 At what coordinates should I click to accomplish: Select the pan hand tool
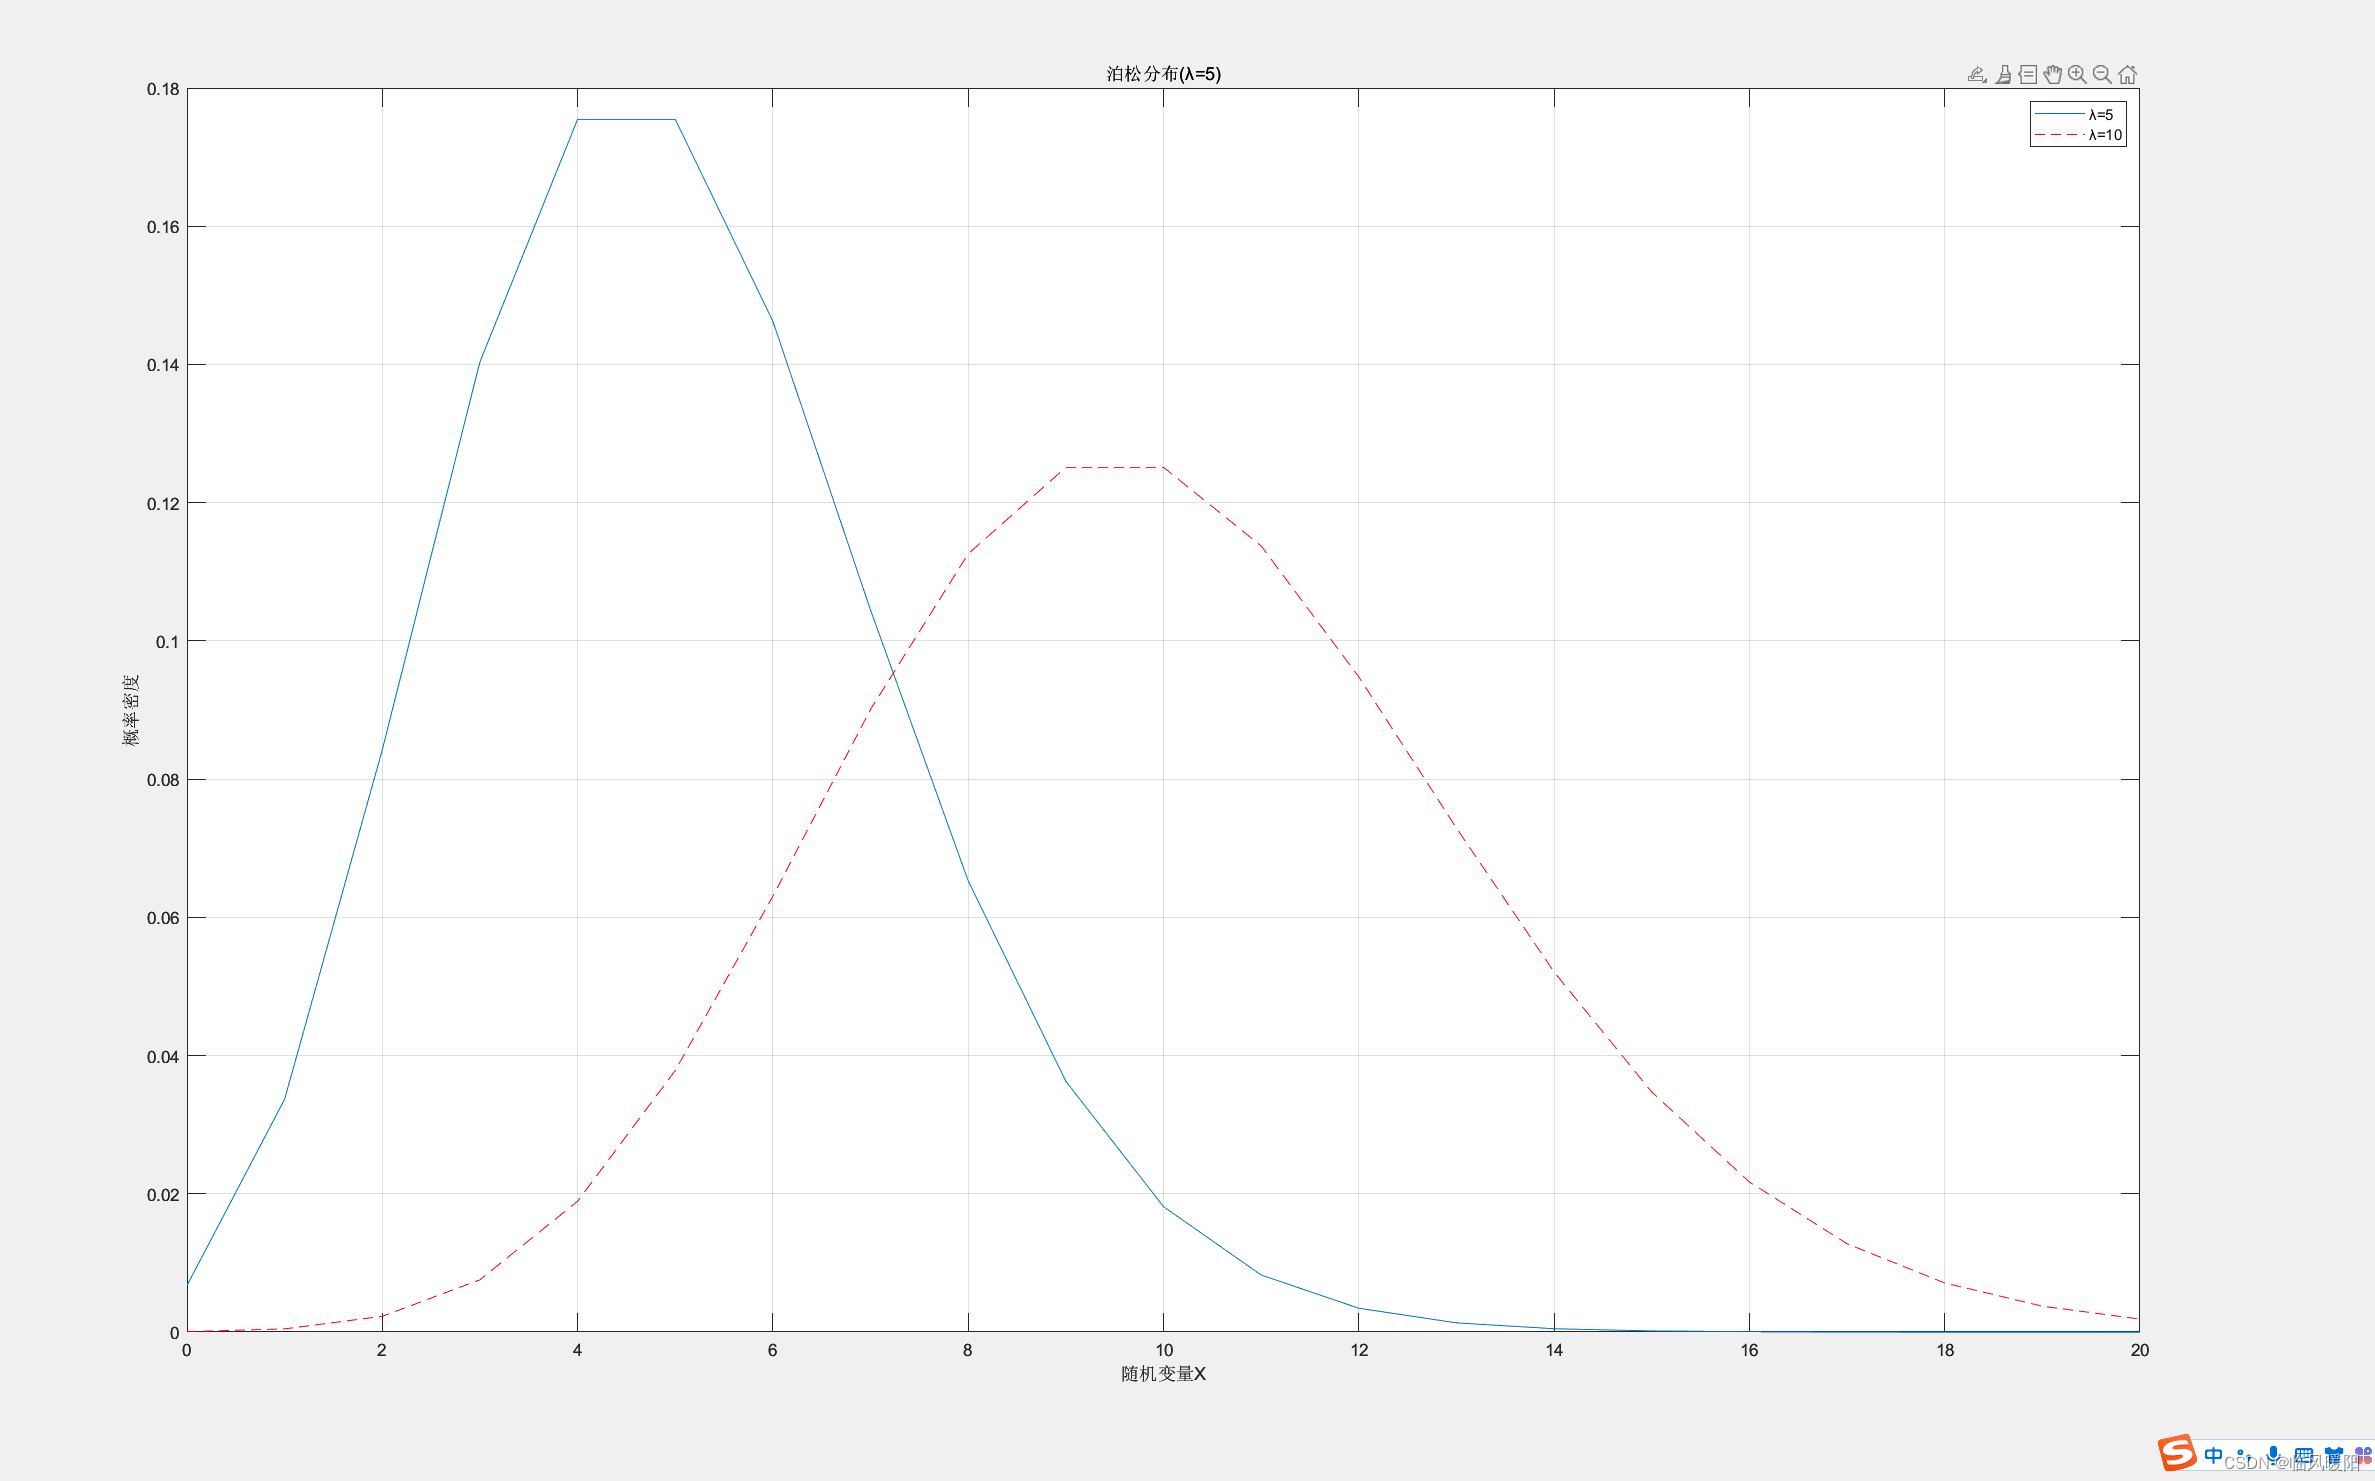point(2052,75)
